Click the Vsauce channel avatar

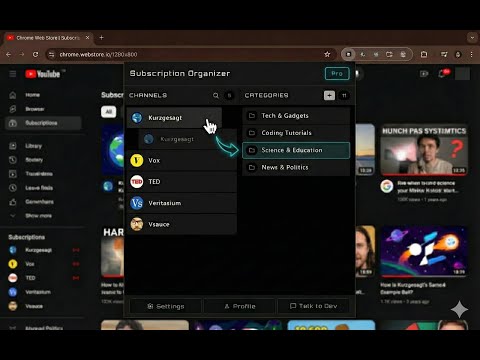click(x=137, y=224)
